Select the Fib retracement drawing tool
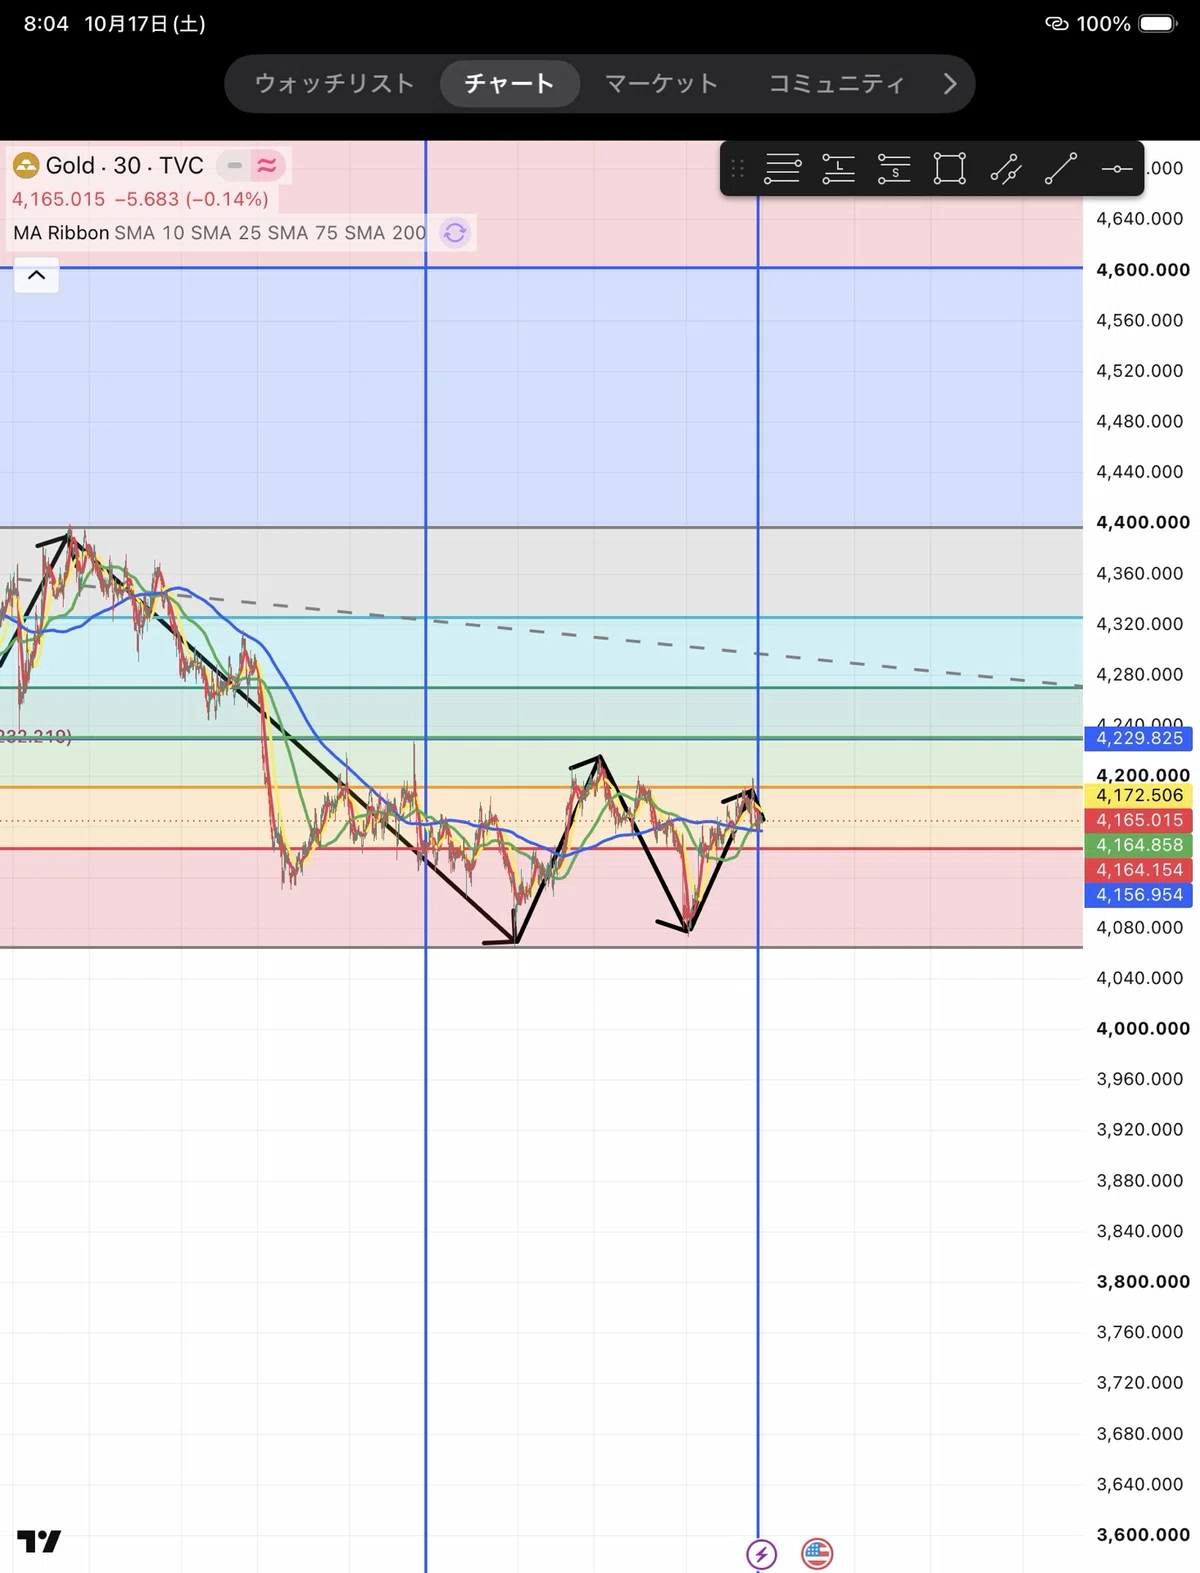Image resolution: width=1200 pixels, height=1573 pixels. click(782, 169)
